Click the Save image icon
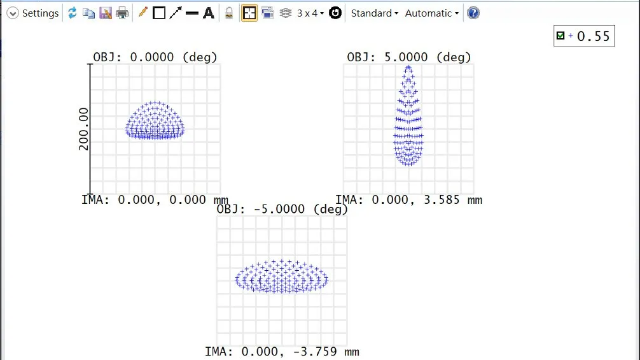Image resolution: width=640 pixels, height=360 pixels. click(x=105, y=13)
